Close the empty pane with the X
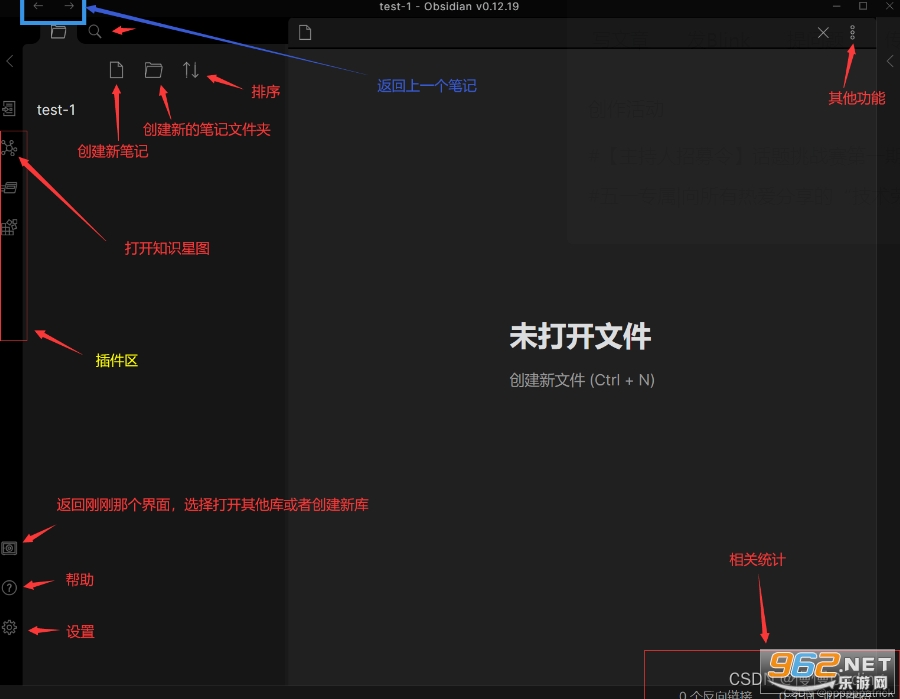 [823, 33]
